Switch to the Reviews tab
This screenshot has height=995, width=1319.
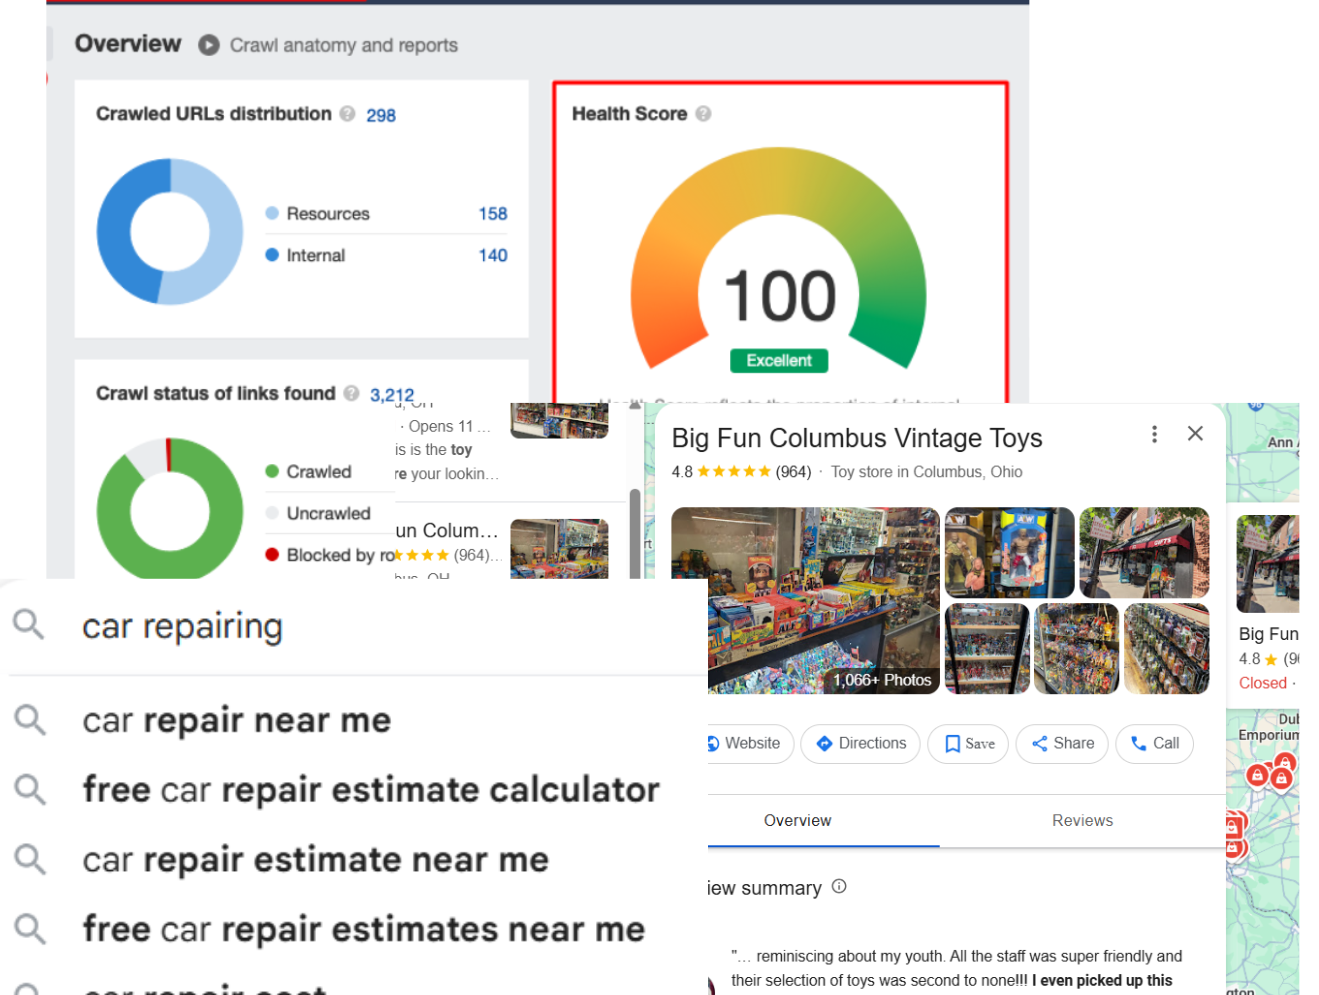[x=1082, y=821]
